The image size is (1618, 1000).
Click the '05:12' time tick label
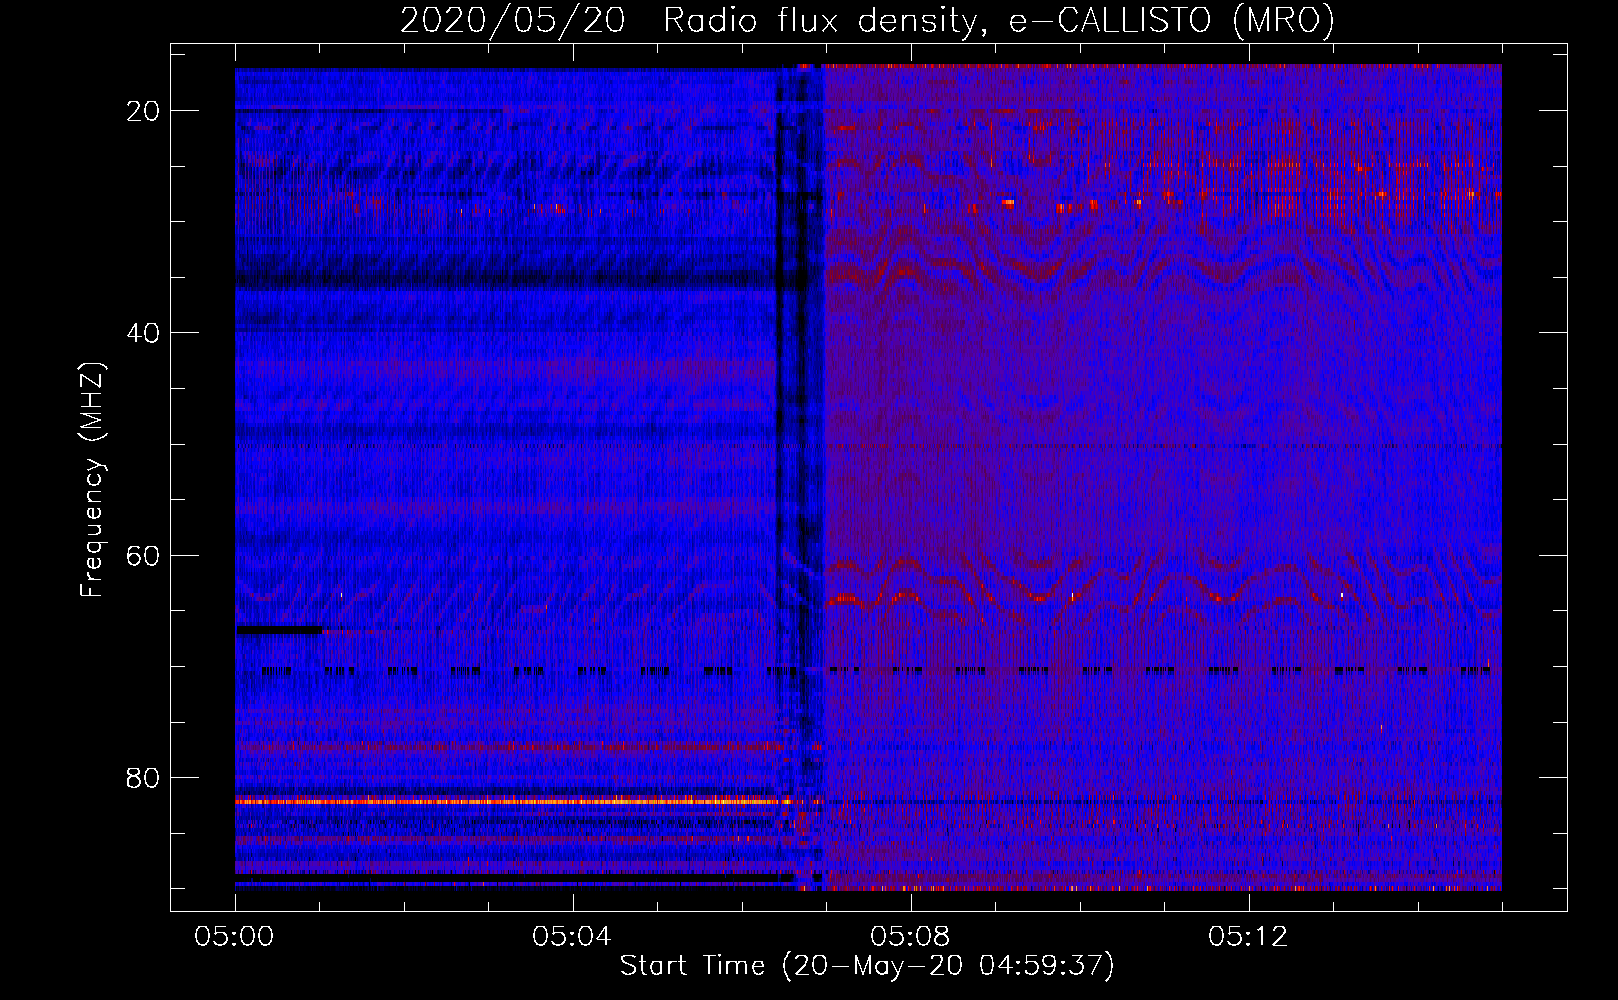point(1248,937)
